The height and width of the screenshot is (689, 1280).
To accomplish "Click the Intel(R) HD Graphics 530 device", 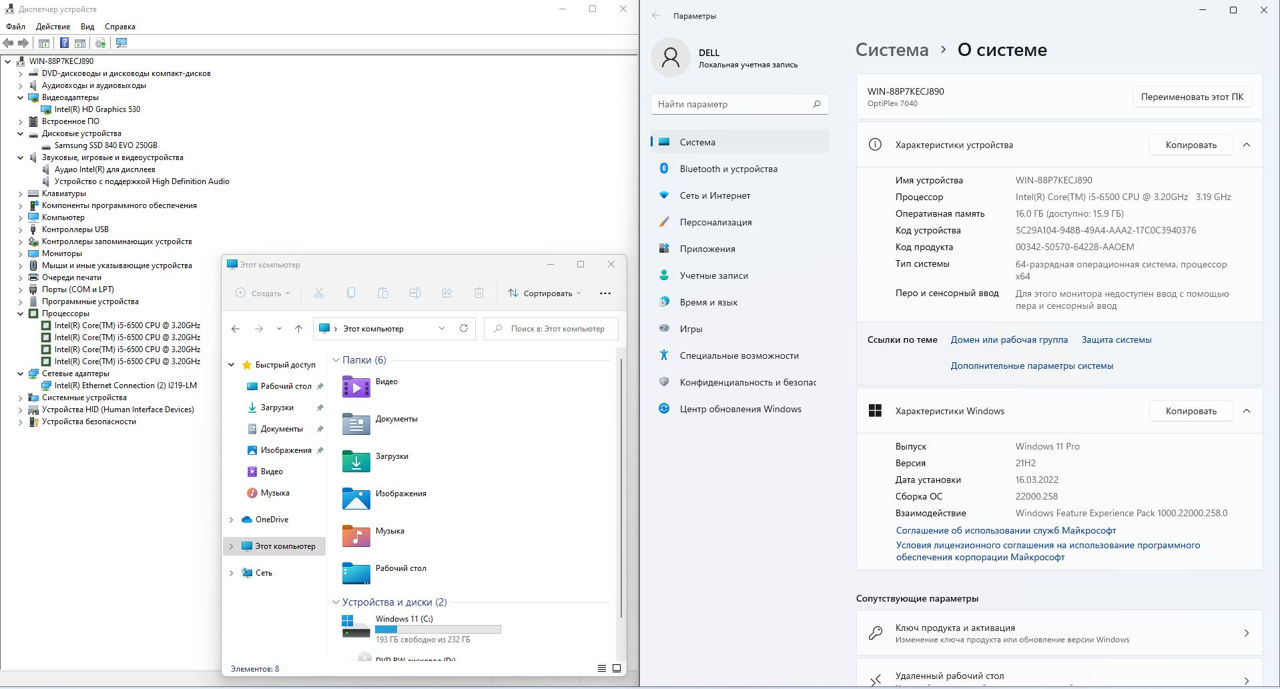I will coord(97,109).
